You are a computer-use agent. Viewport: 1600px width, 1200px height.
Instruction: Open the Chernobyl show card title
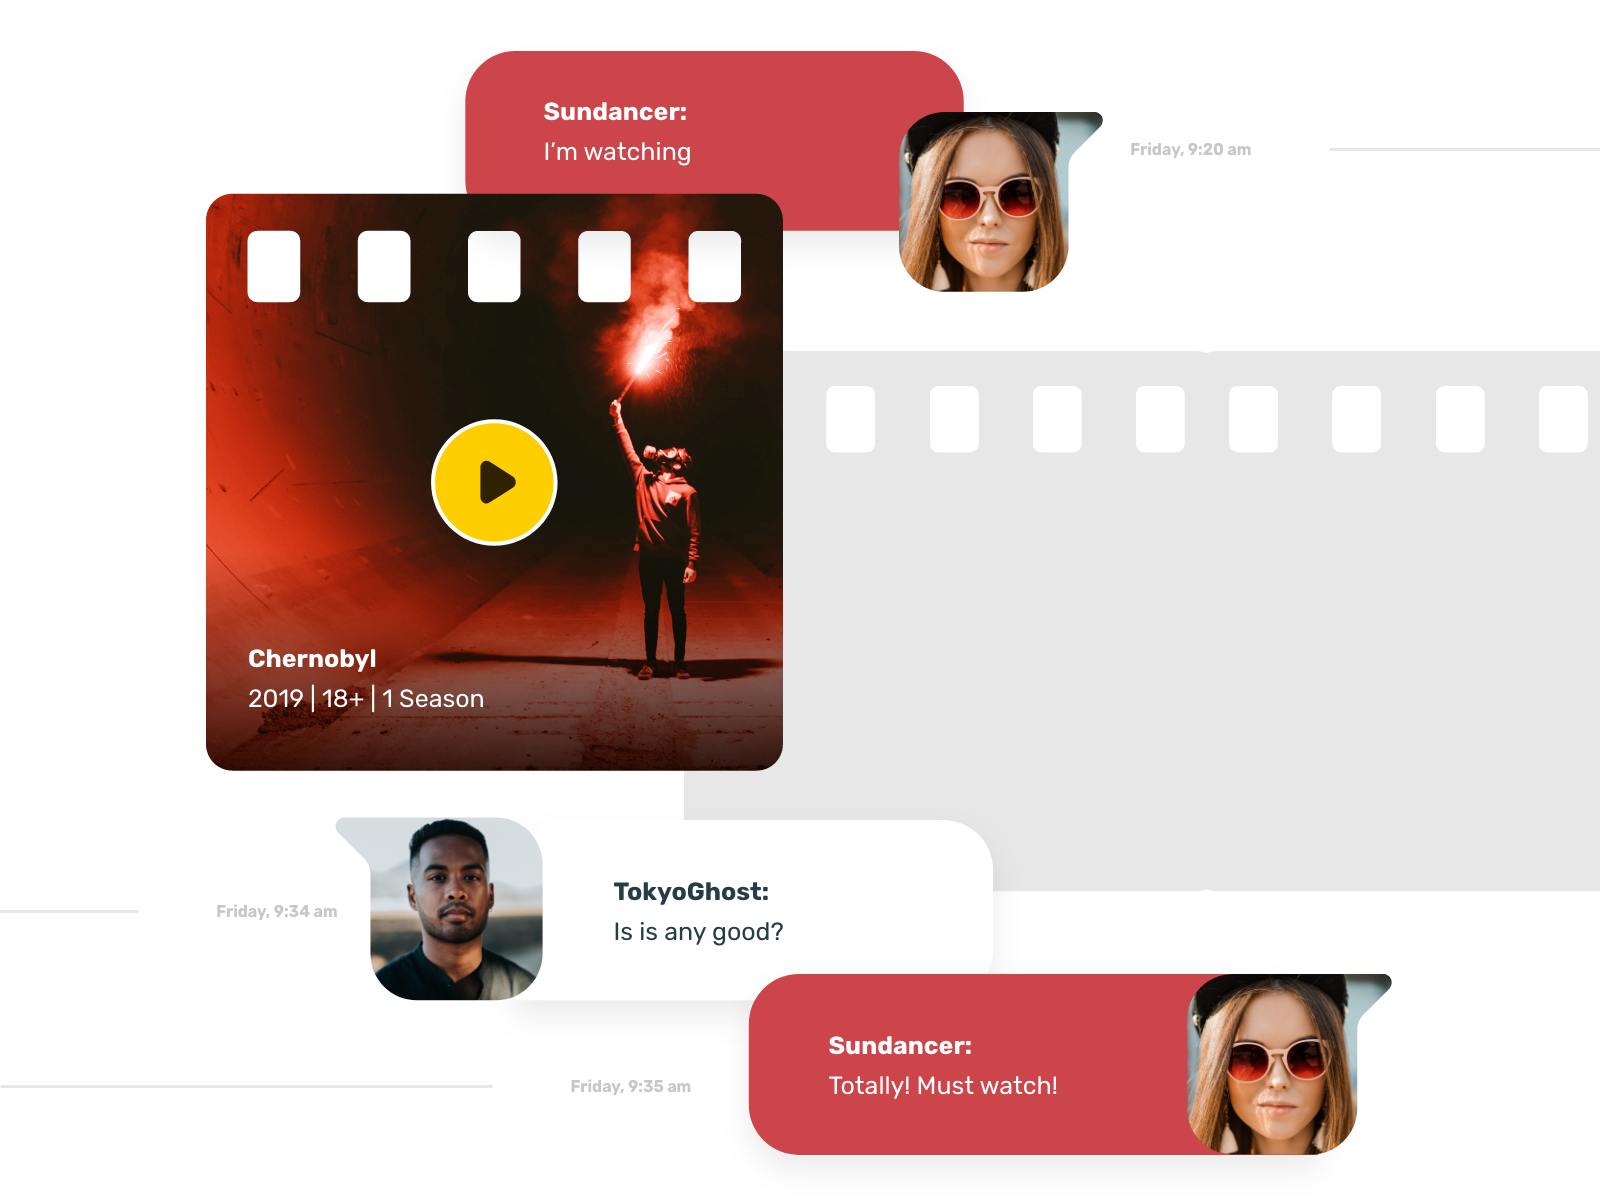coord(312,659)
